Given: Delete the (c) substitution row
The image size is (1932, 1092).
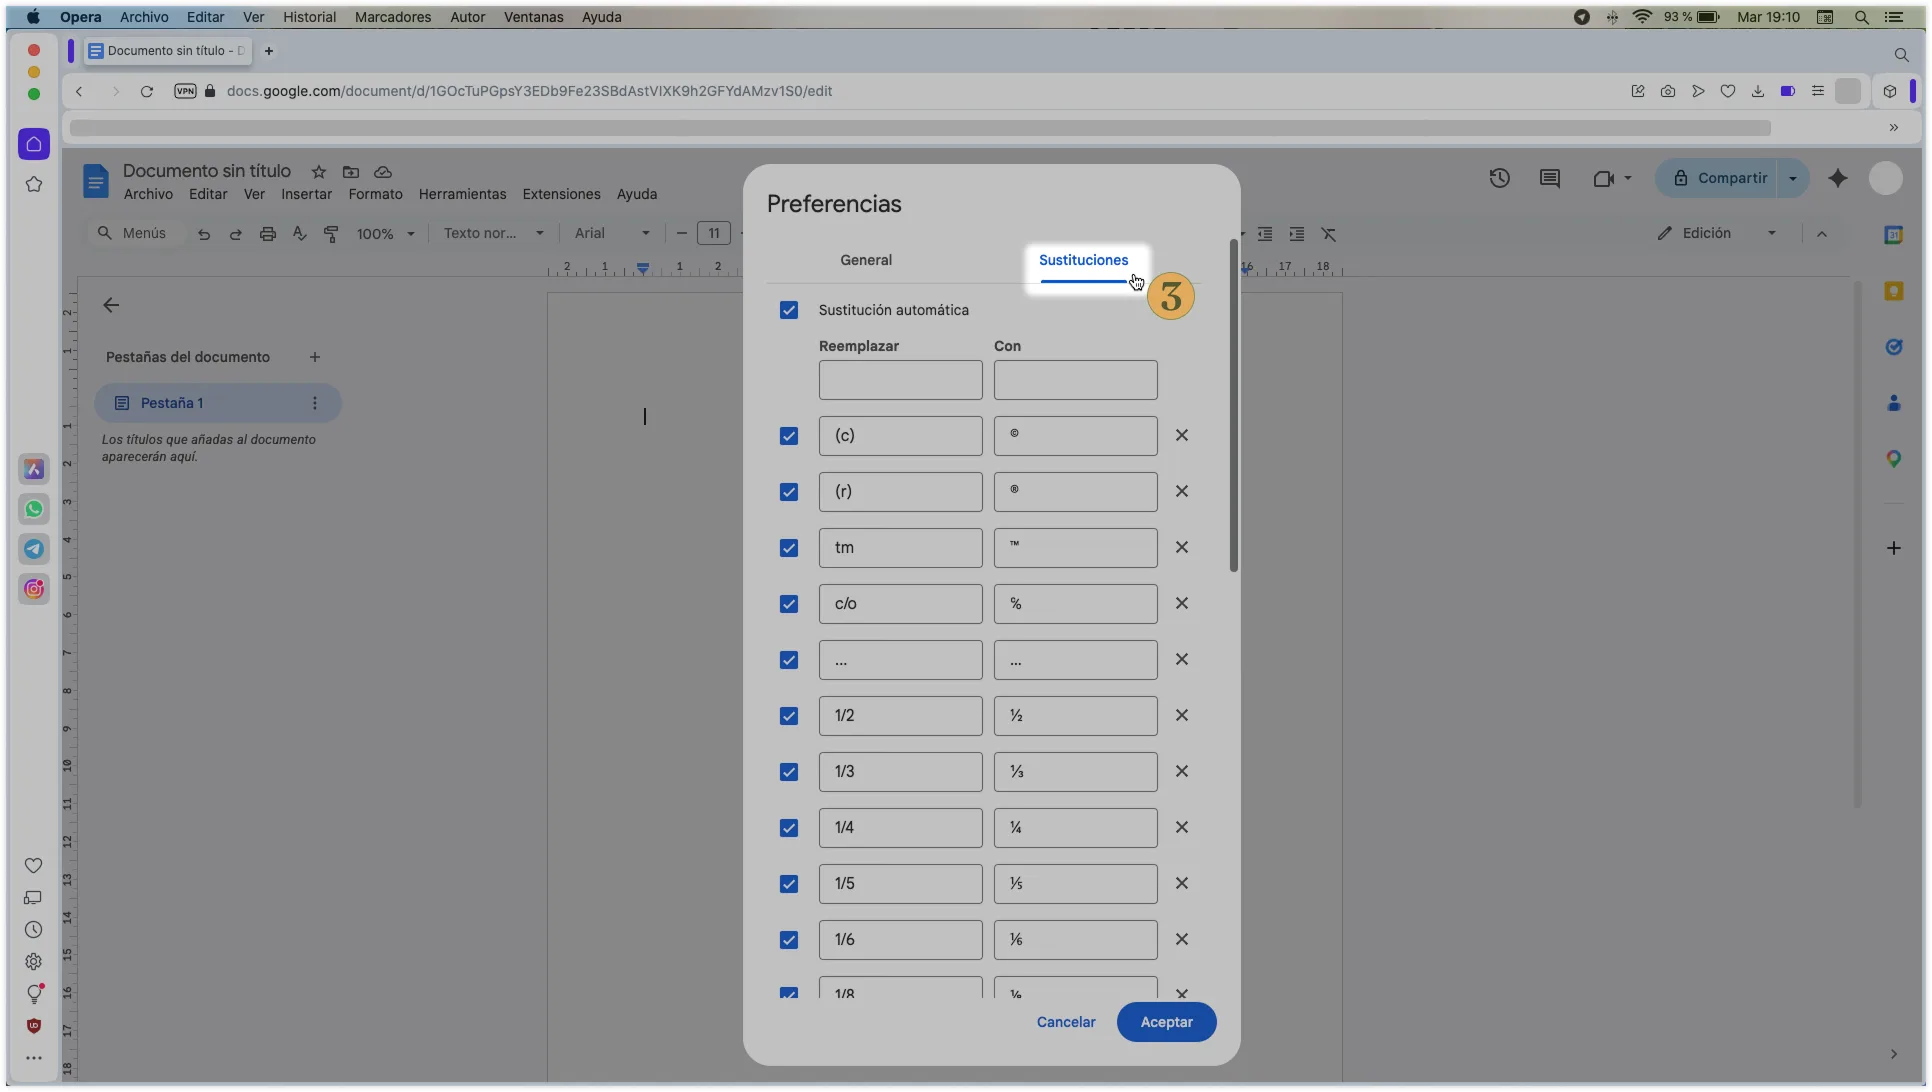Looking at the screenshot, I should 1182,436.
